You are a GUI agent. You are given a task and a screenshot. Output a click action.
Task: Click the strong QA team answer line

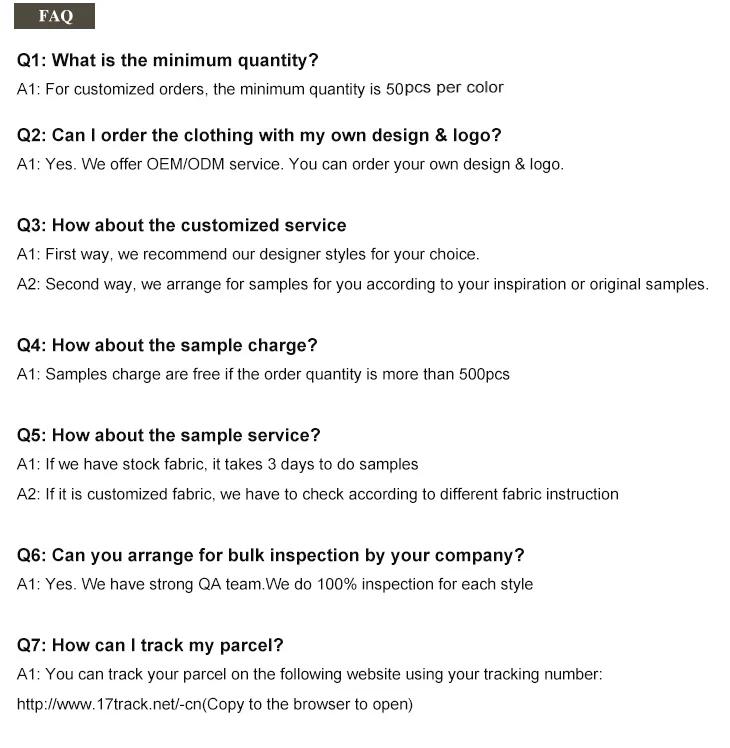275,584
